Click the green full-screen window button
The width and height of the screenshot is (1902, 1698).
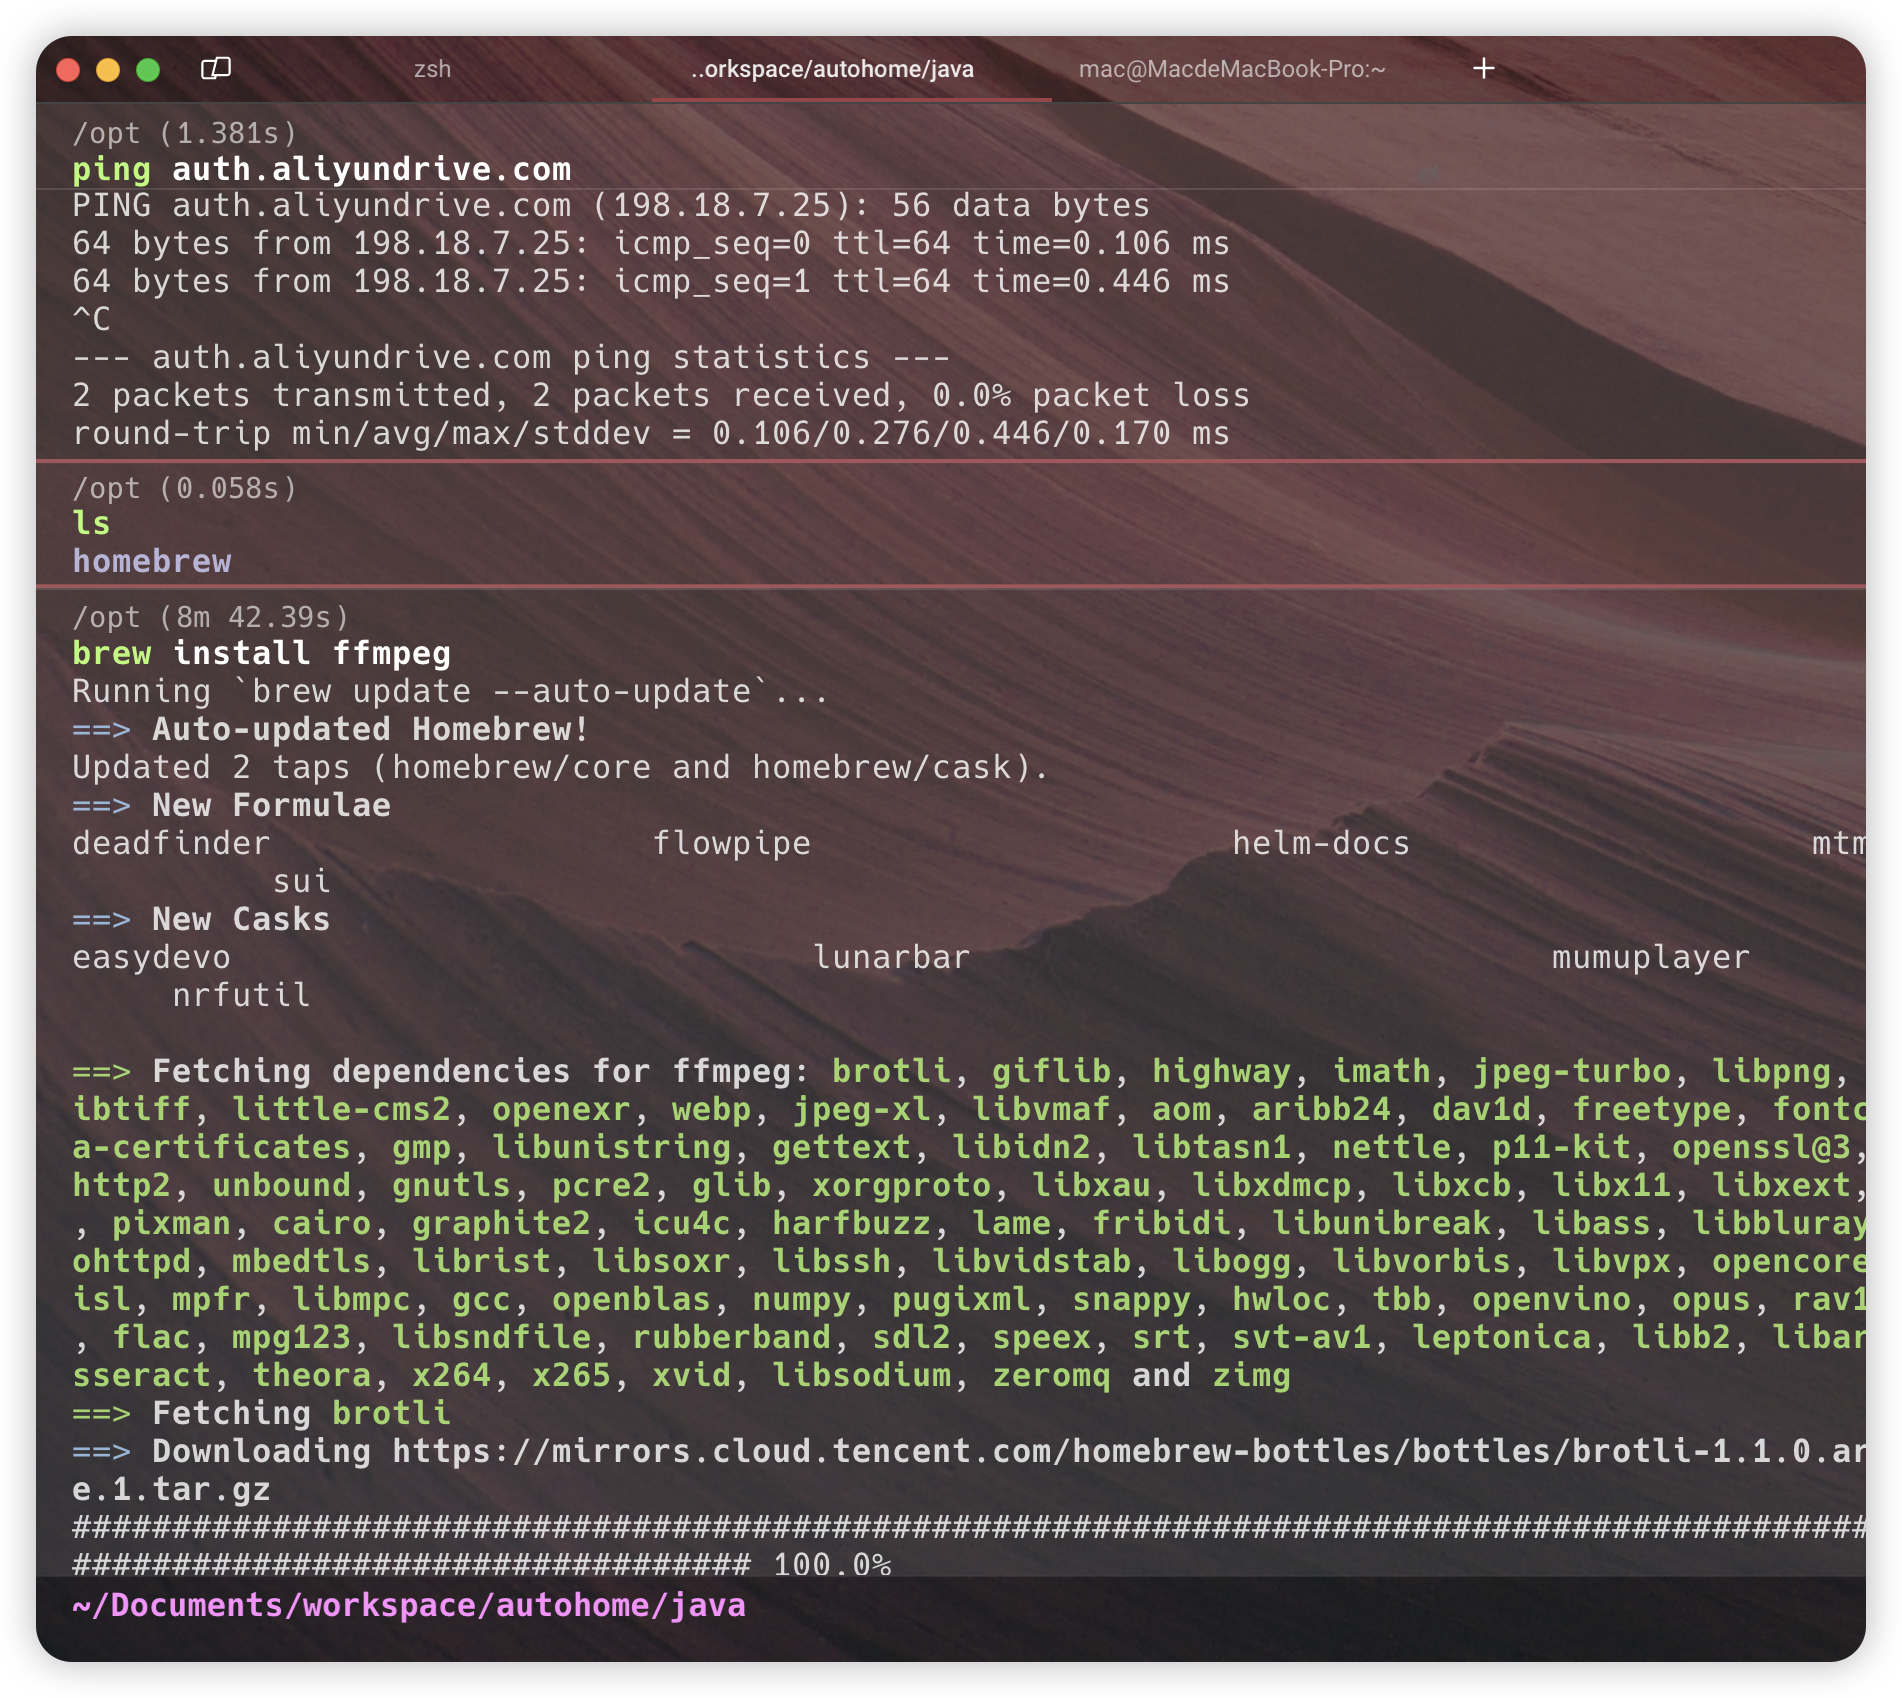148,69
